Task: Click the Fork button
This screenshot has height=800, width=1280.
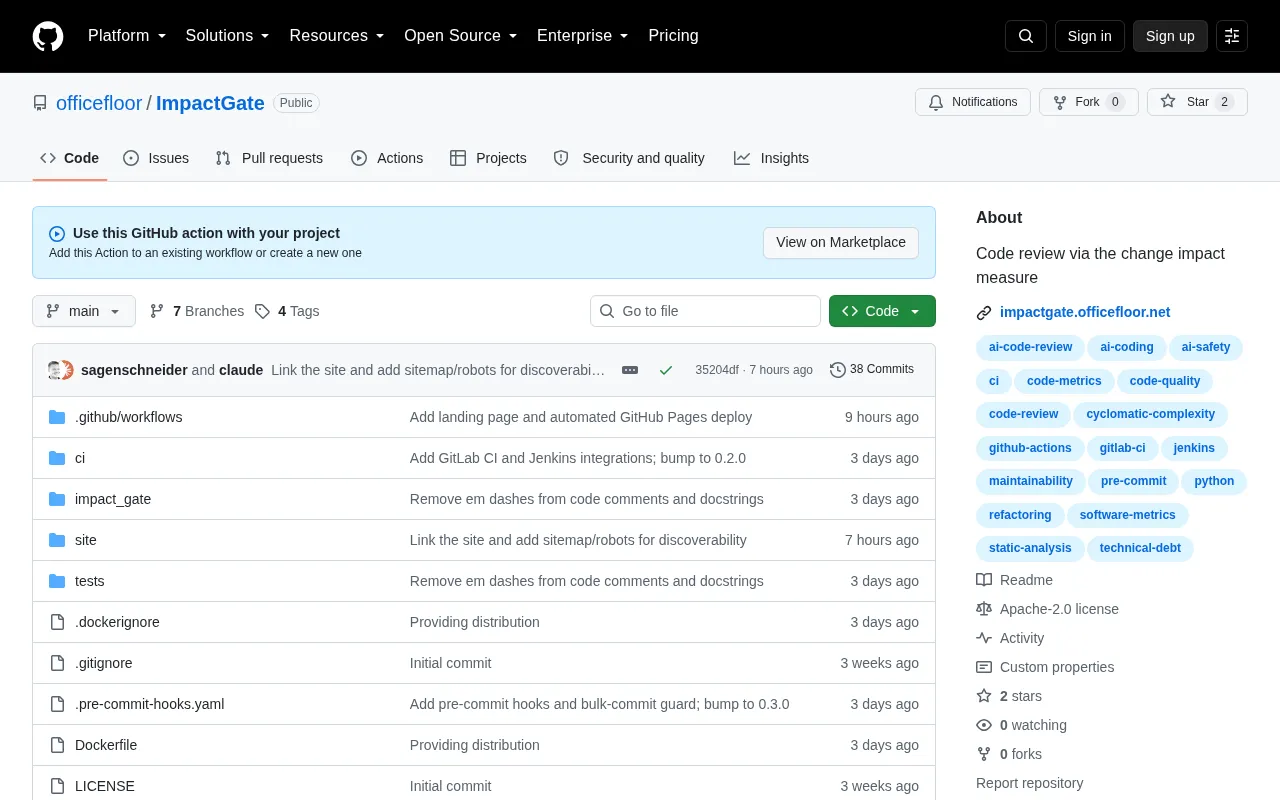Action: (1088, 102)
